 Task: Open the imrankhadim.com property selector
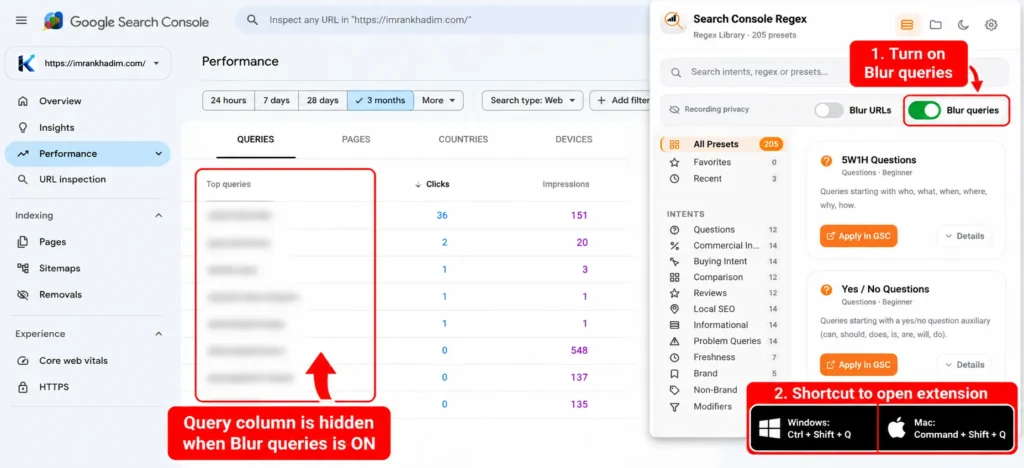click(x=88, y=63)
